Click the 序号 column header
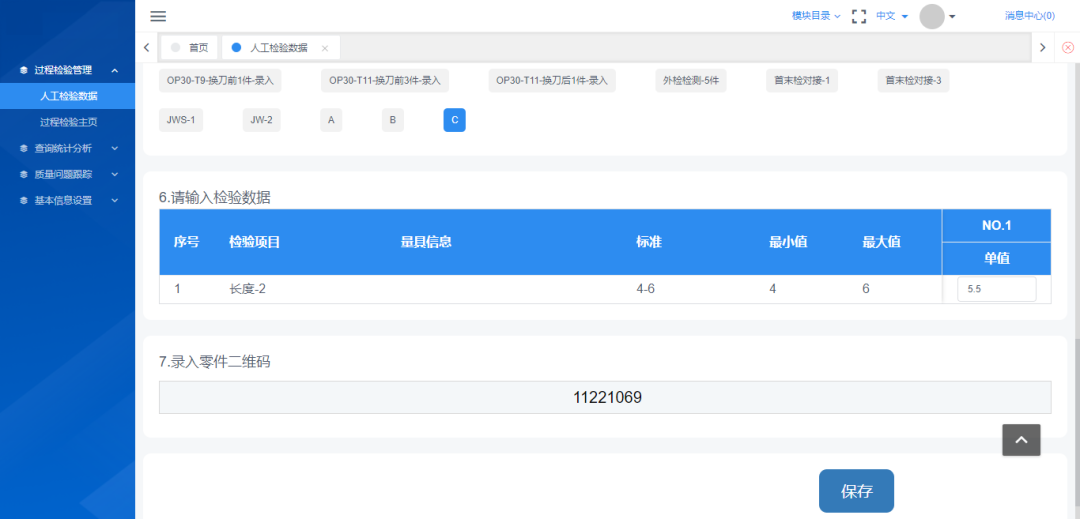This screenshot has height=519, width=1080. pos(187,242)
